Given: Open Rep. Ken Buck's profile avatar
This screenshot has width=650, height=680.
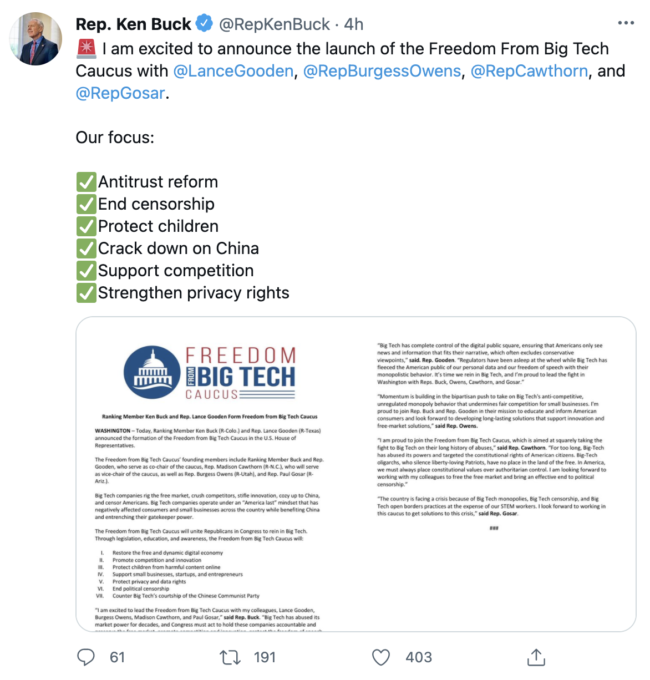Looking at the screenshot, I should pos(35,38).
